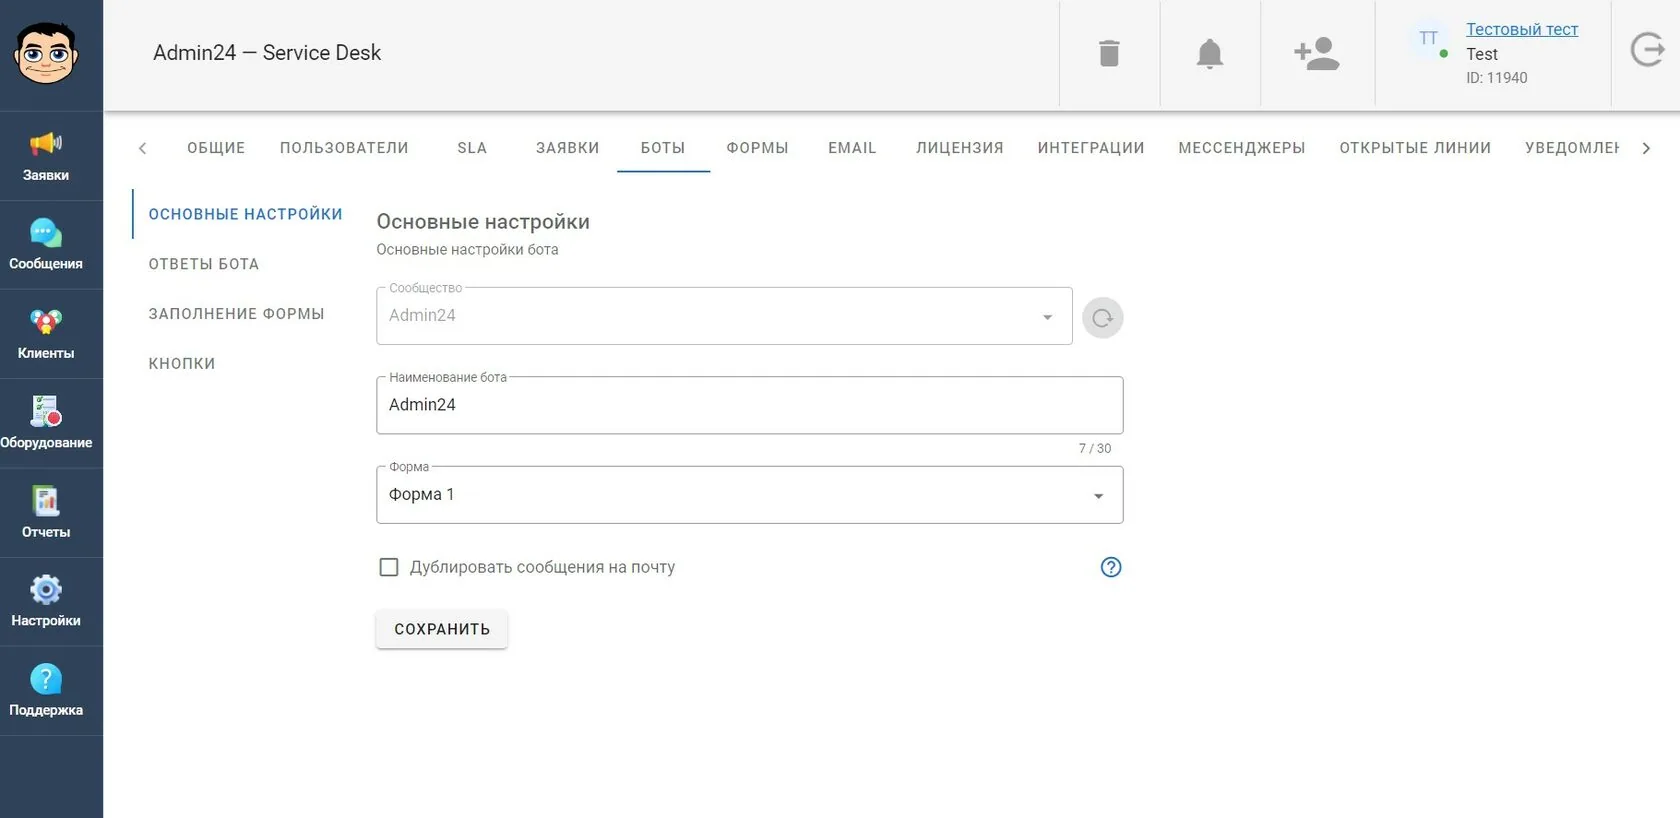Open the SLA tab
The width and height of the screenshot is (1680, 818).
coord(472,148)
